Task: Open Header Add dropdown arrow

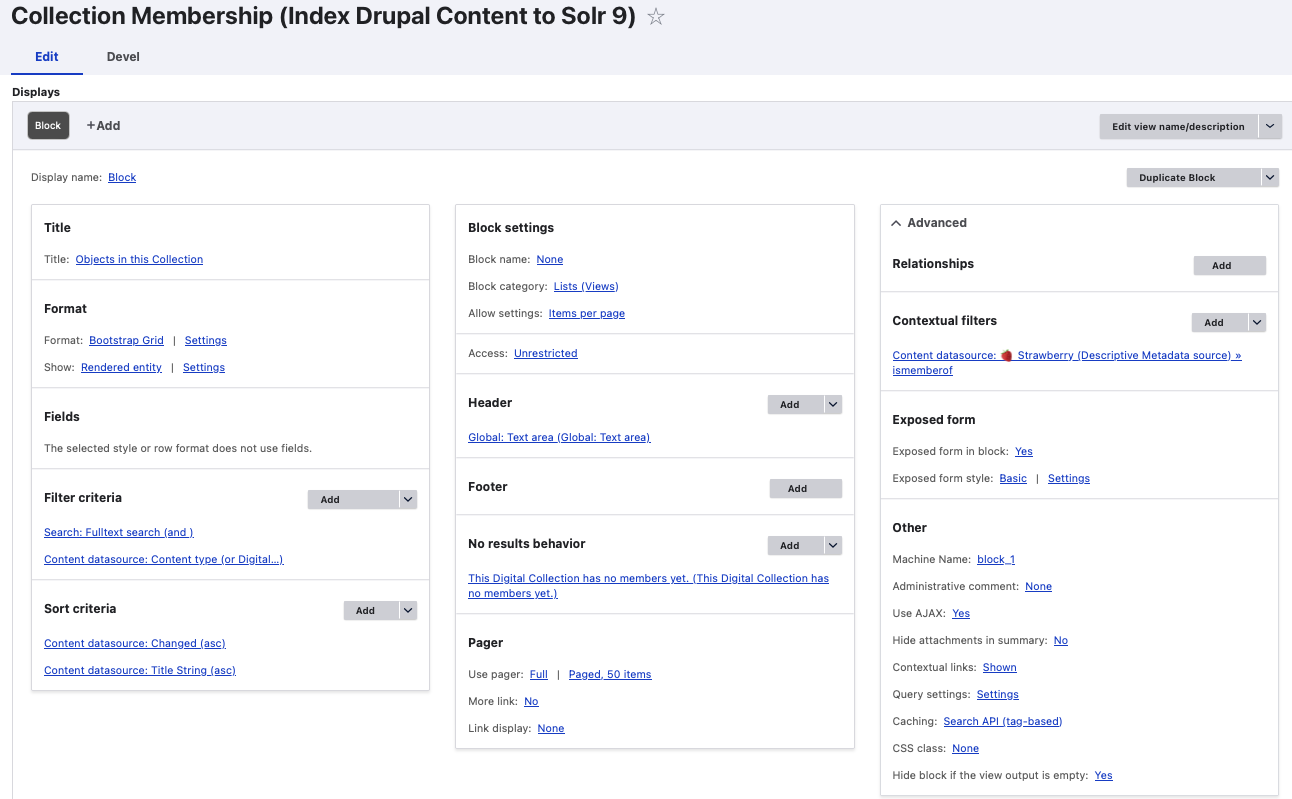Action: pos(833,404)
